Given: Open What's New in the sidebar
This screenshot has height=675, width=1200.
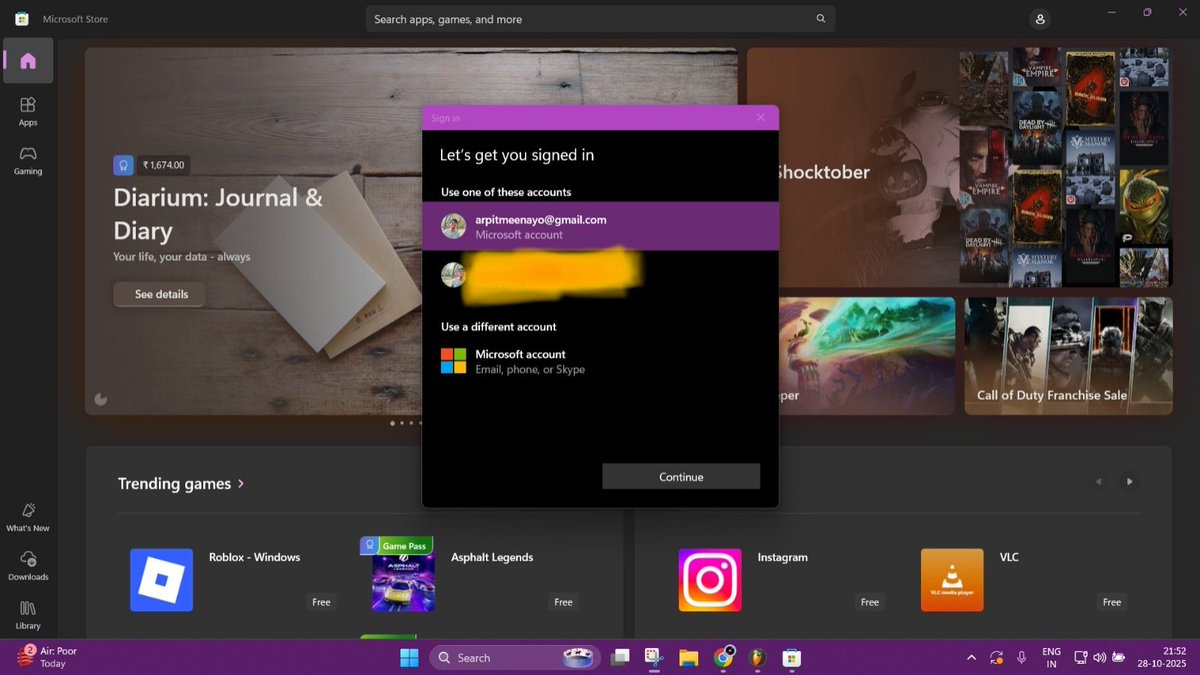Looking at the screenshot, I should 28,517.
